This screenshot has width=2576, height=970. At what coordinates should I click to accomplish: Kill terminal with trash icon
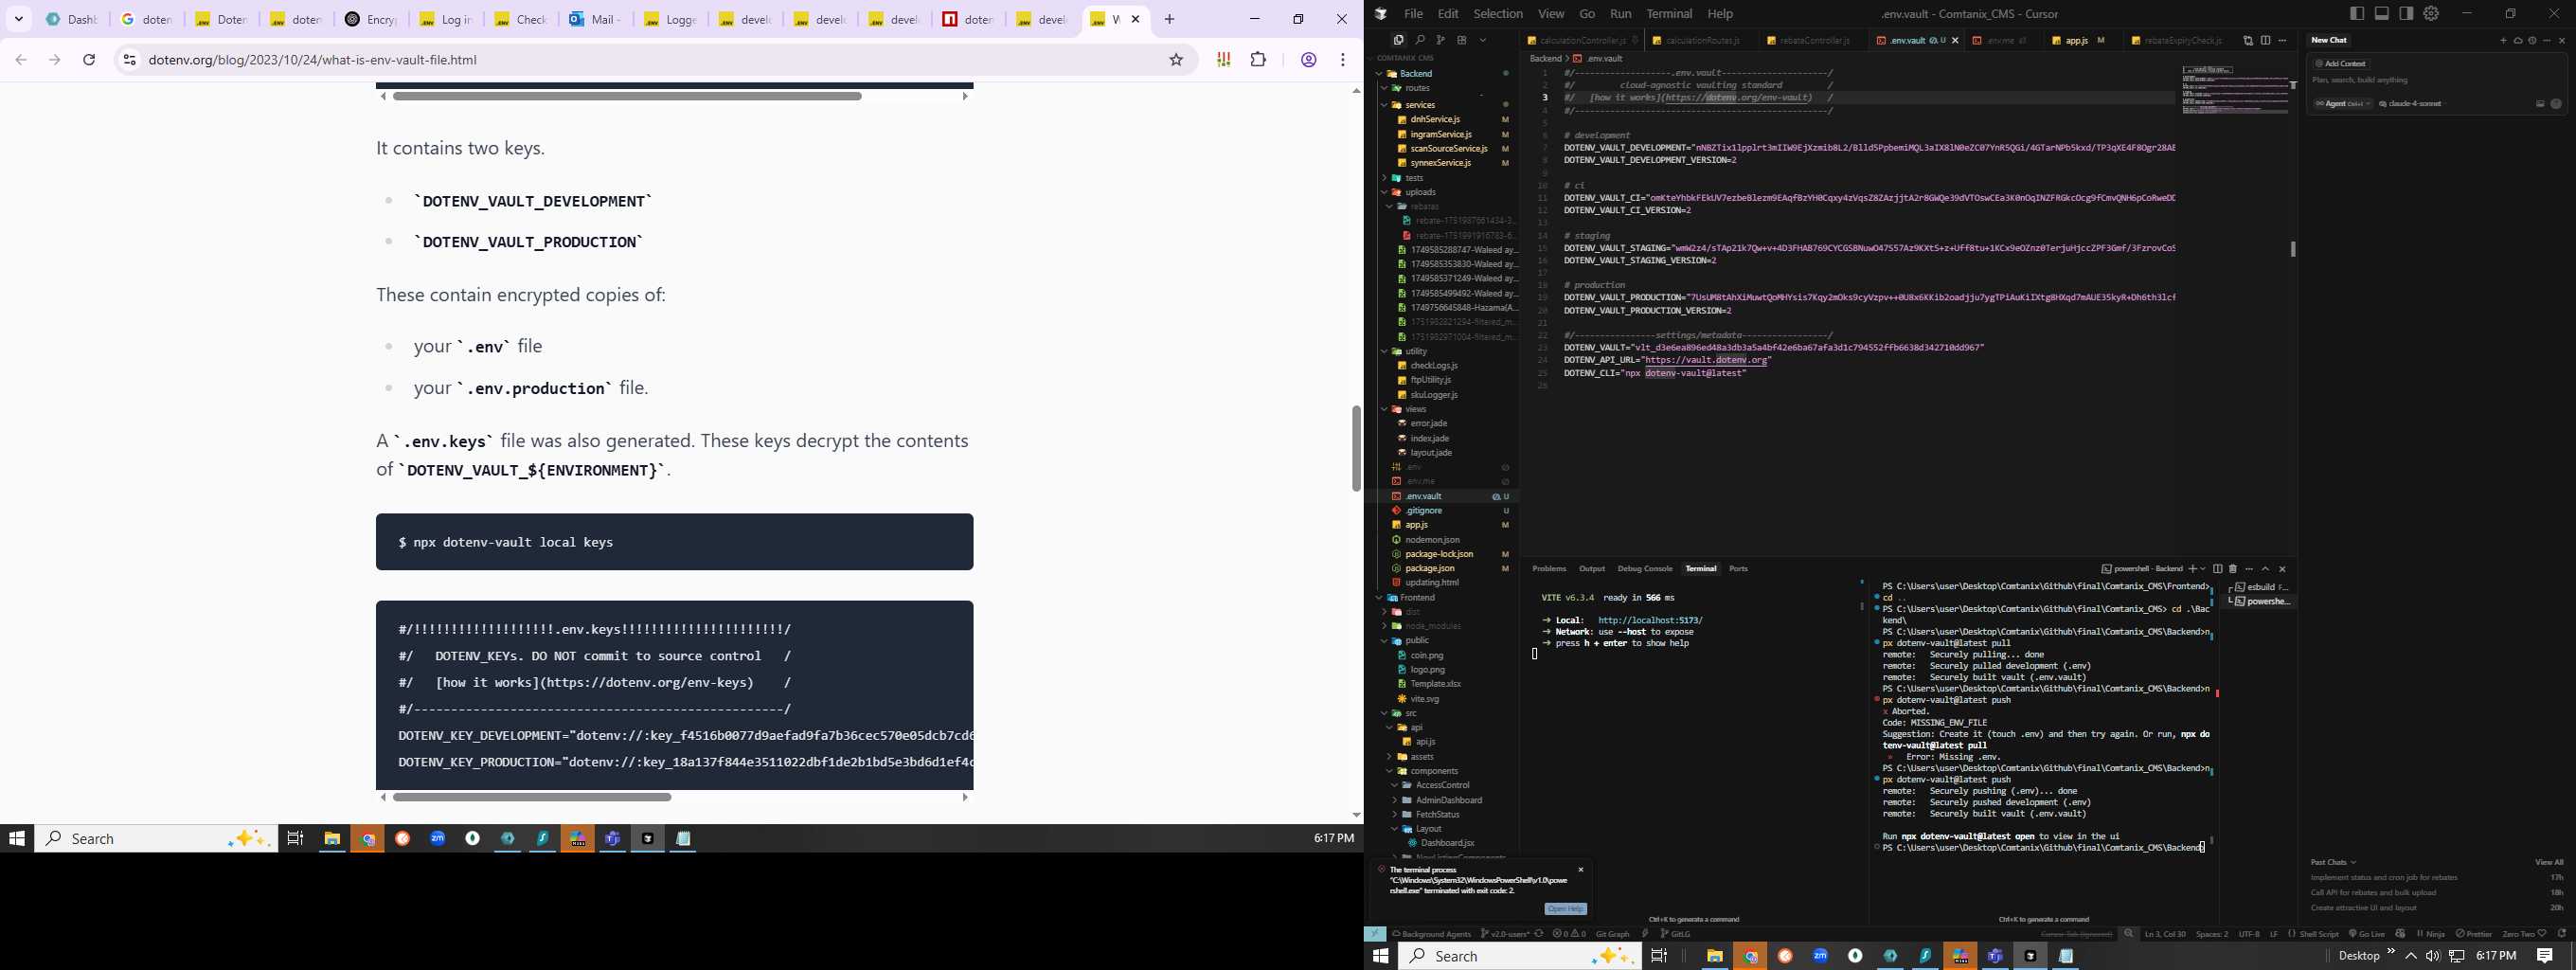pyautogui.click(x=2232, y=569)
